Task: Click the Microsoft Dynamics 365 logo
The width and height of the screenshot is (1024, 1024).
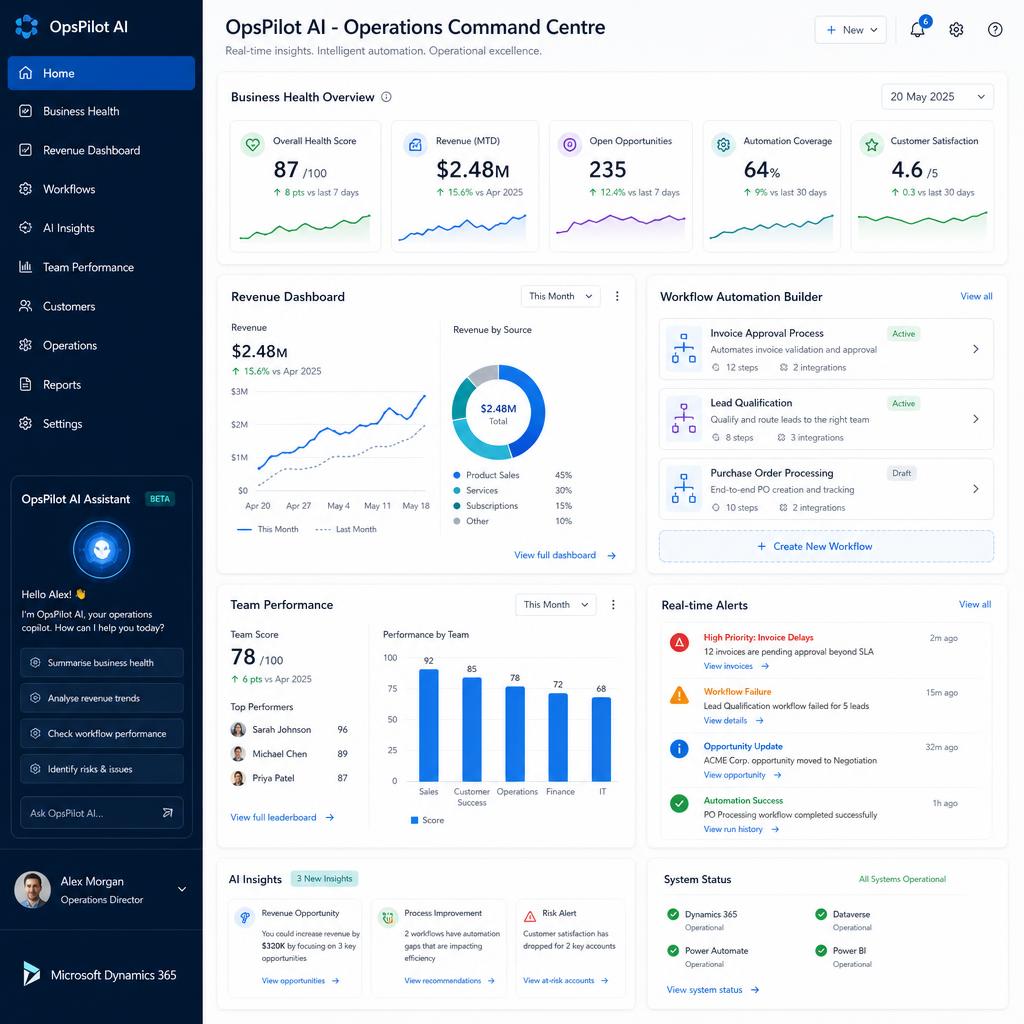Action: 30,974
